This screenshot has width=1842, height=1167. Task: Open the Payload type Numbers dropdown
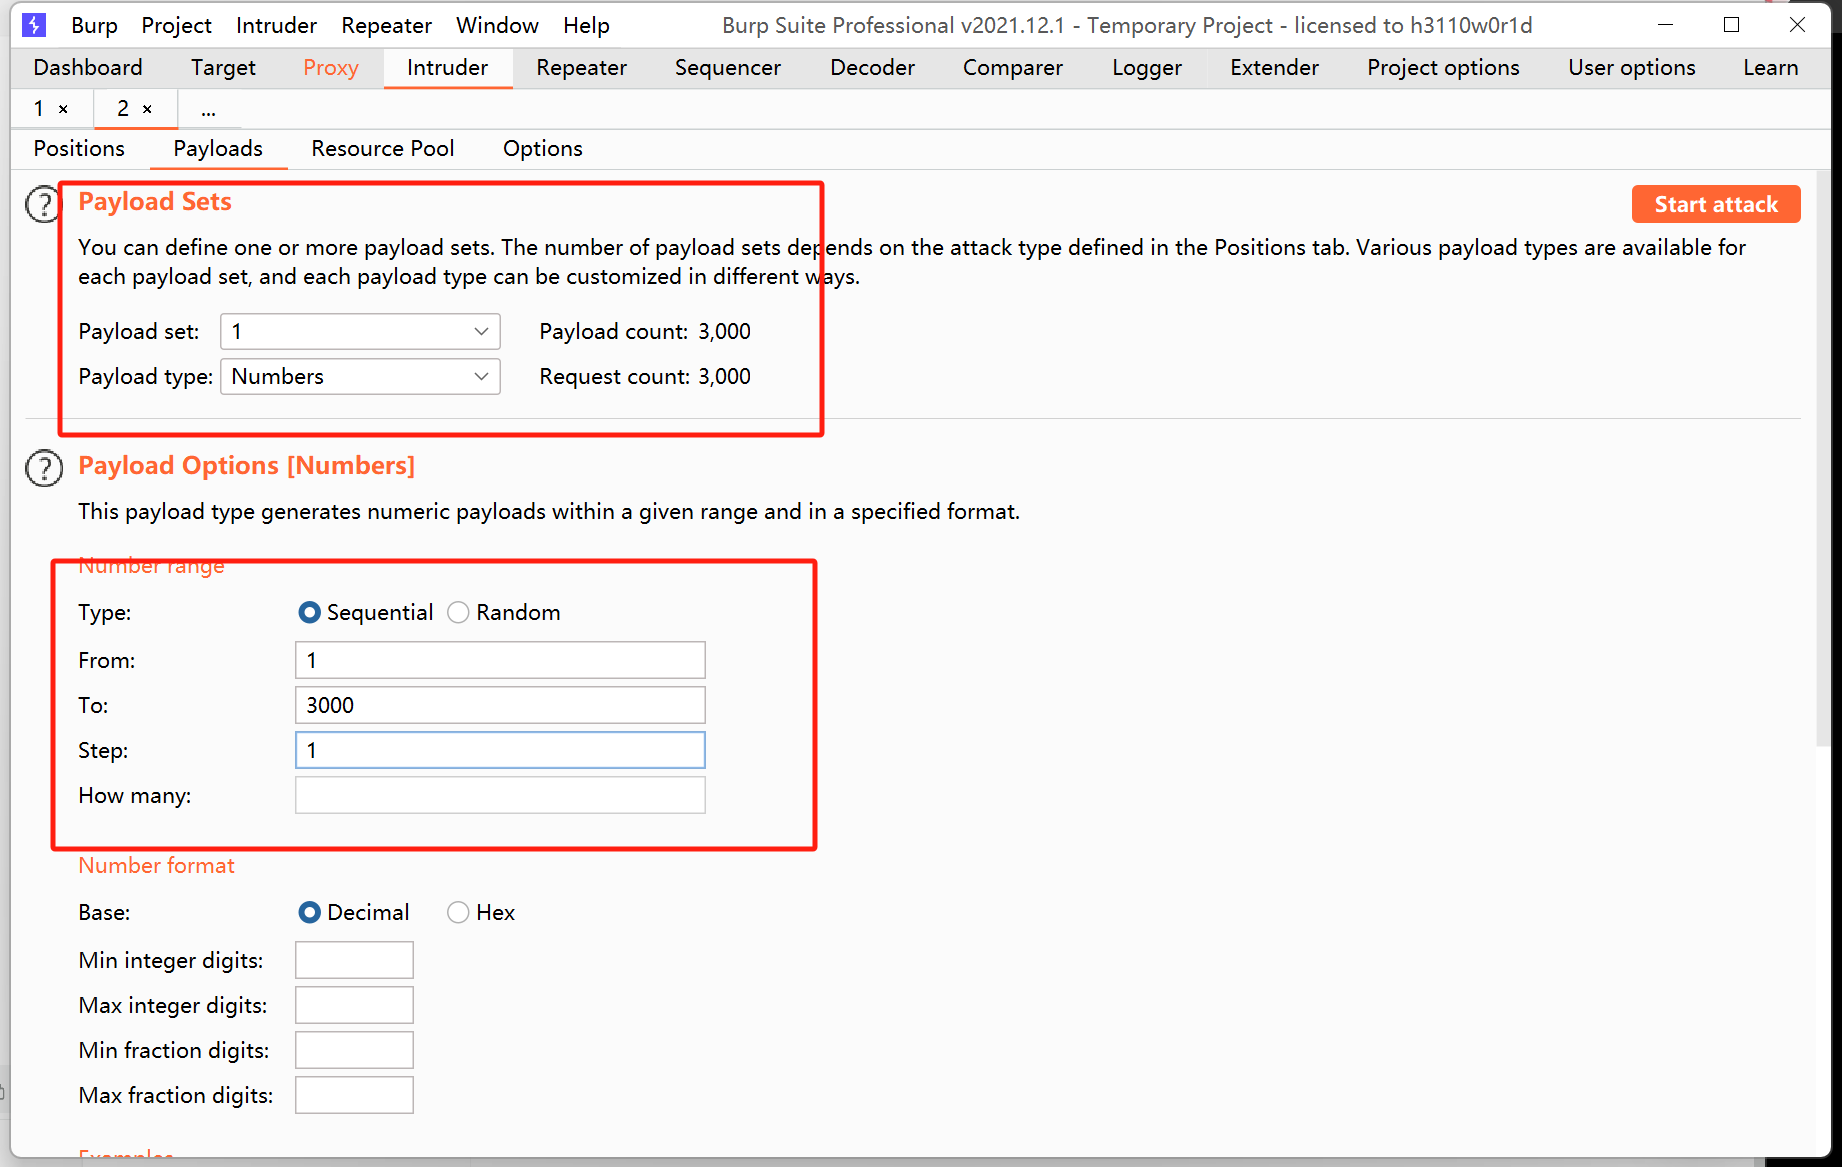[x=360, y=376]
